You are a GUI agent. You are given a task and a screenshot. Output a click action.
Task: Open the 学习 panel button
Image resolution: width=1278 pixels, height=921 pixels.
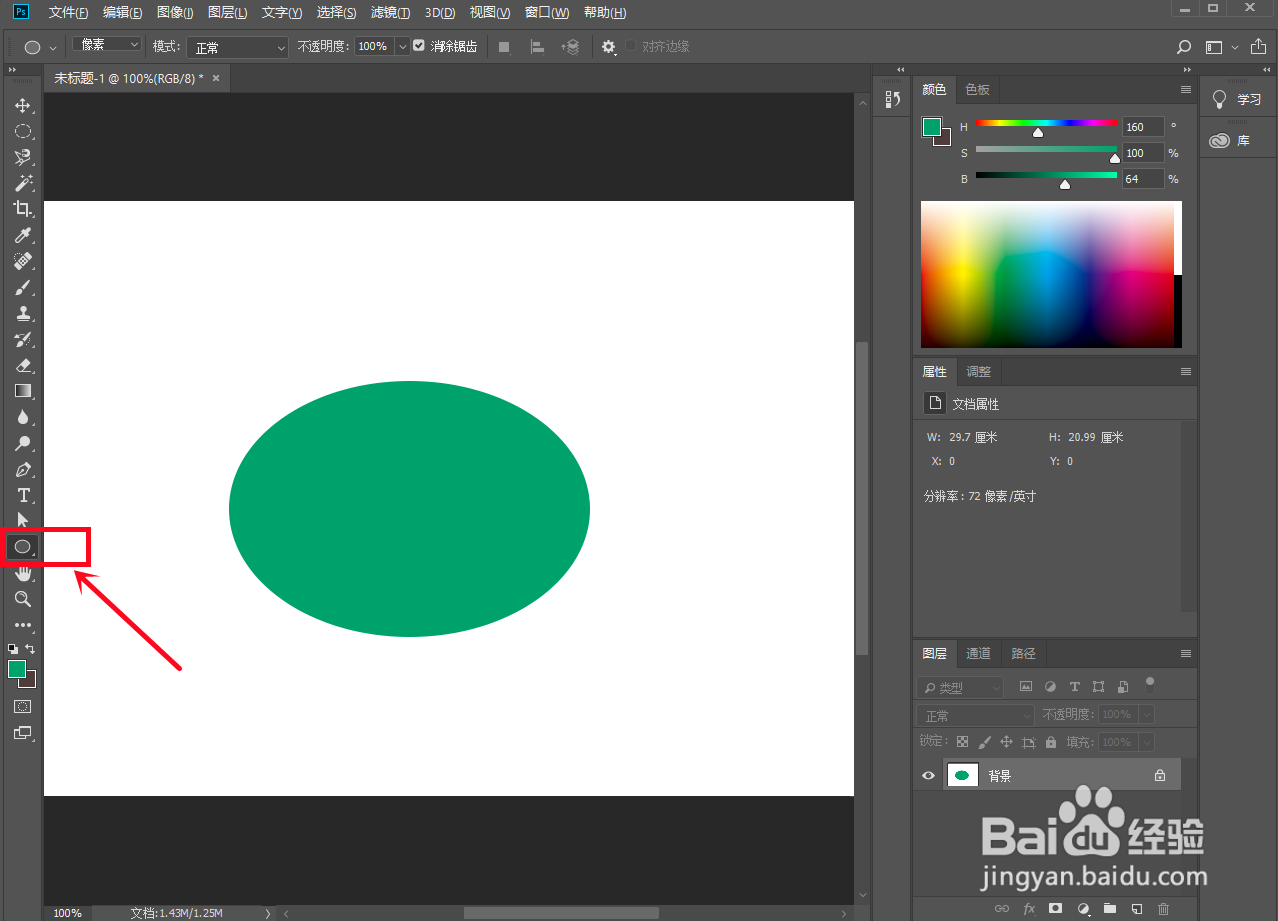coord(1238,99)
